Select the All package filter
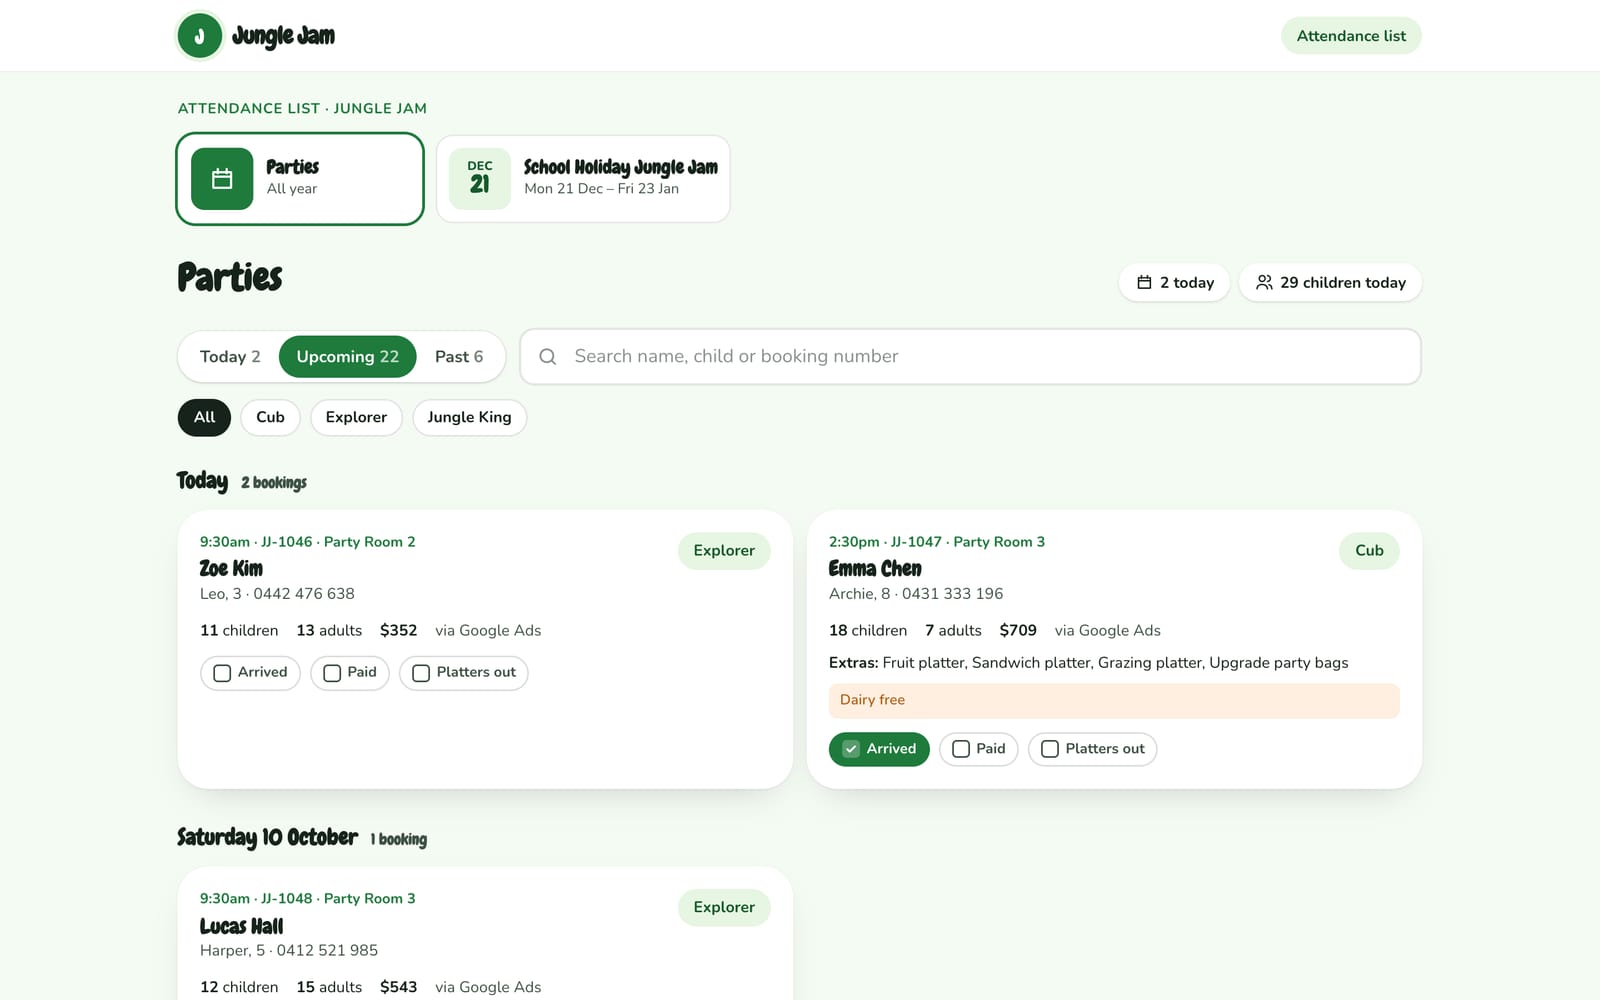The height and width of the screenshot is (1000, 1600). (x=204, y=417)
